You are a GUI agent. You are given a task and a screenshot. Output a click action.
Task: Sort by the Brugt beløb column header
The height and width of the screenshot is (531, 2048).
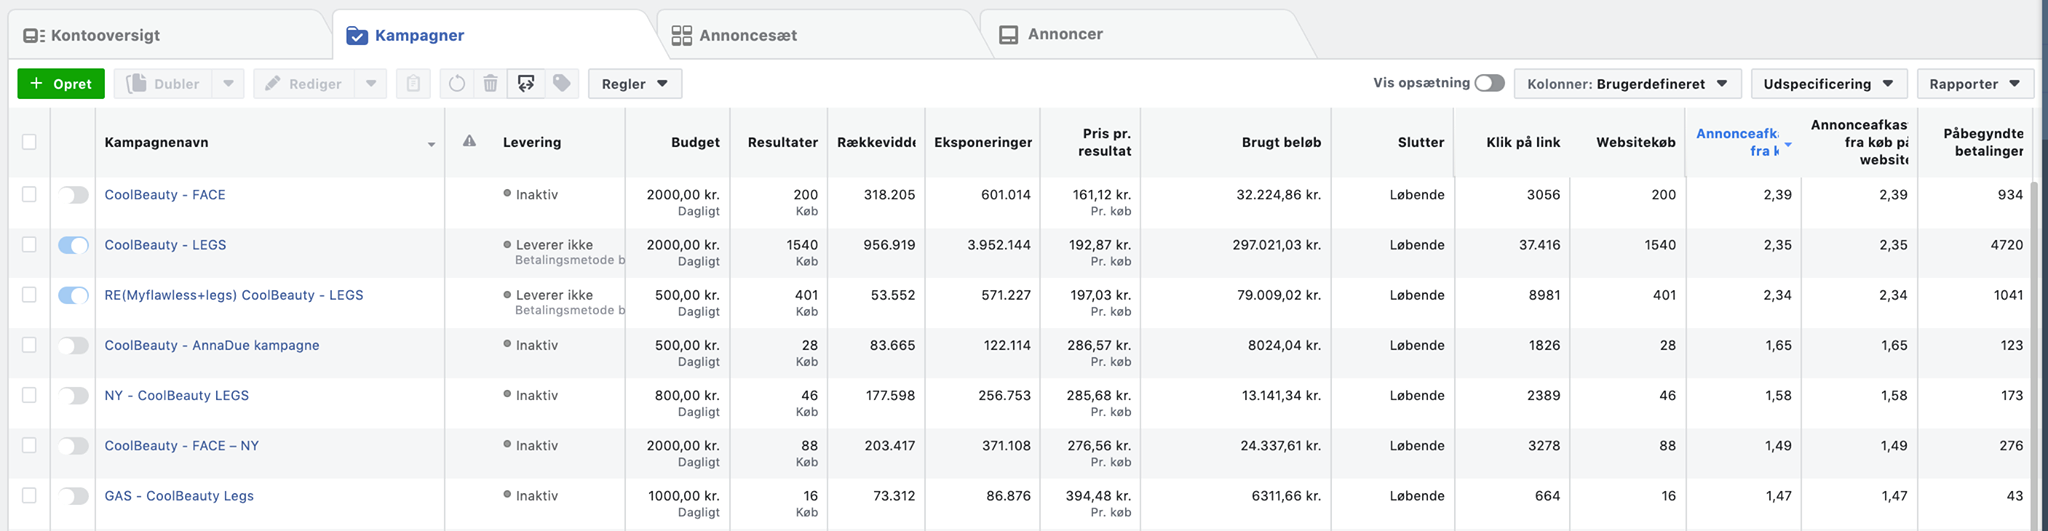coord(1281,142)
